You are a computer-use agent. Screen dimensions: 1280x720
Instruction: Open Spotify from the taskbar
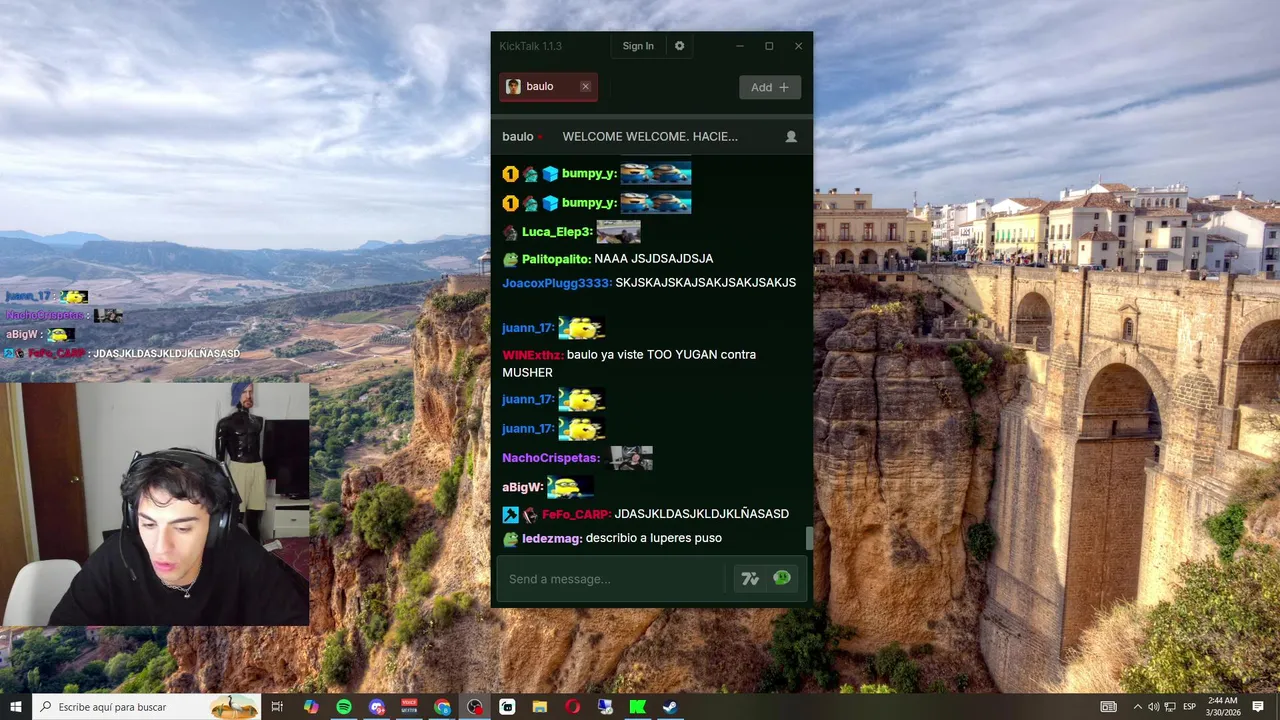(x=344, y=707)
